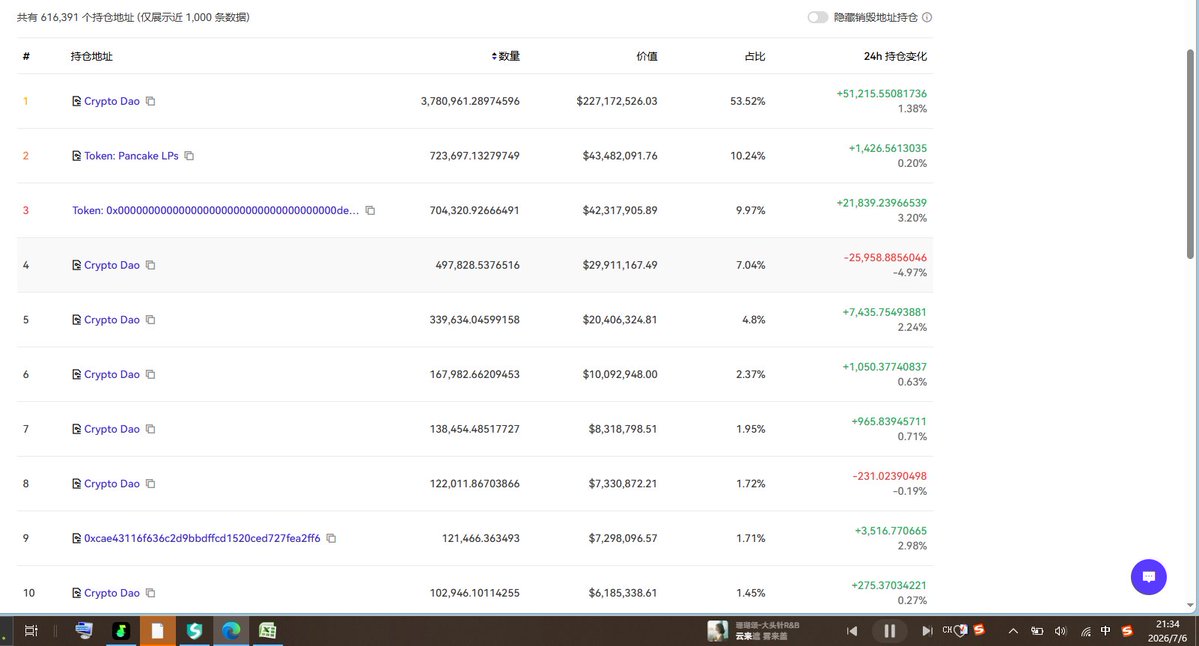Click the contract icon beside Token: Pancake LPs
The image size is (1199, 646).
tap(76, 155)
